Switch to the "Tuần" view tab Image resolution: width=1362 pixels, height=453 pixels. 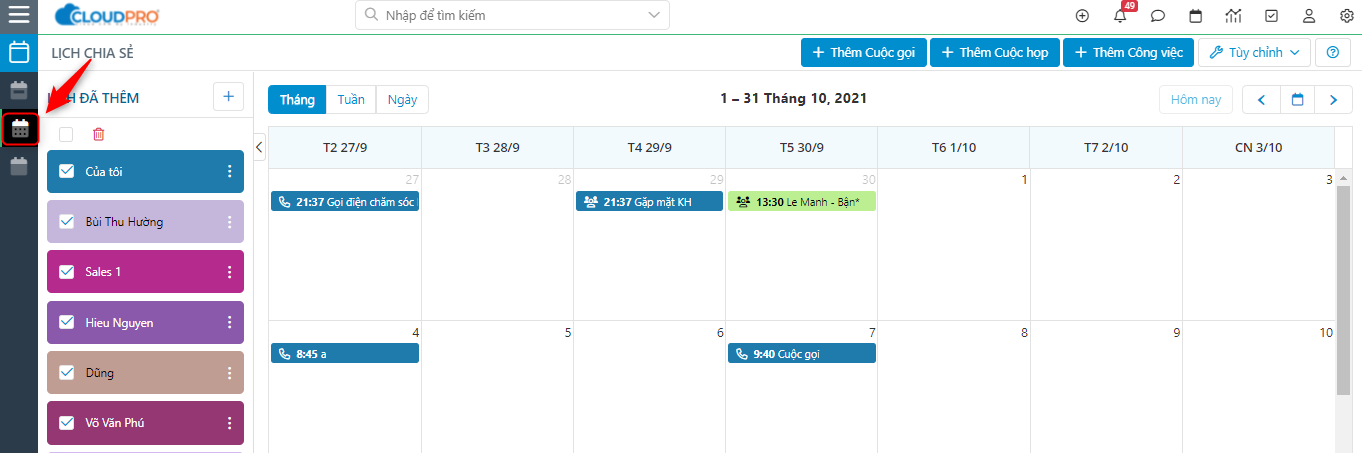351,100
